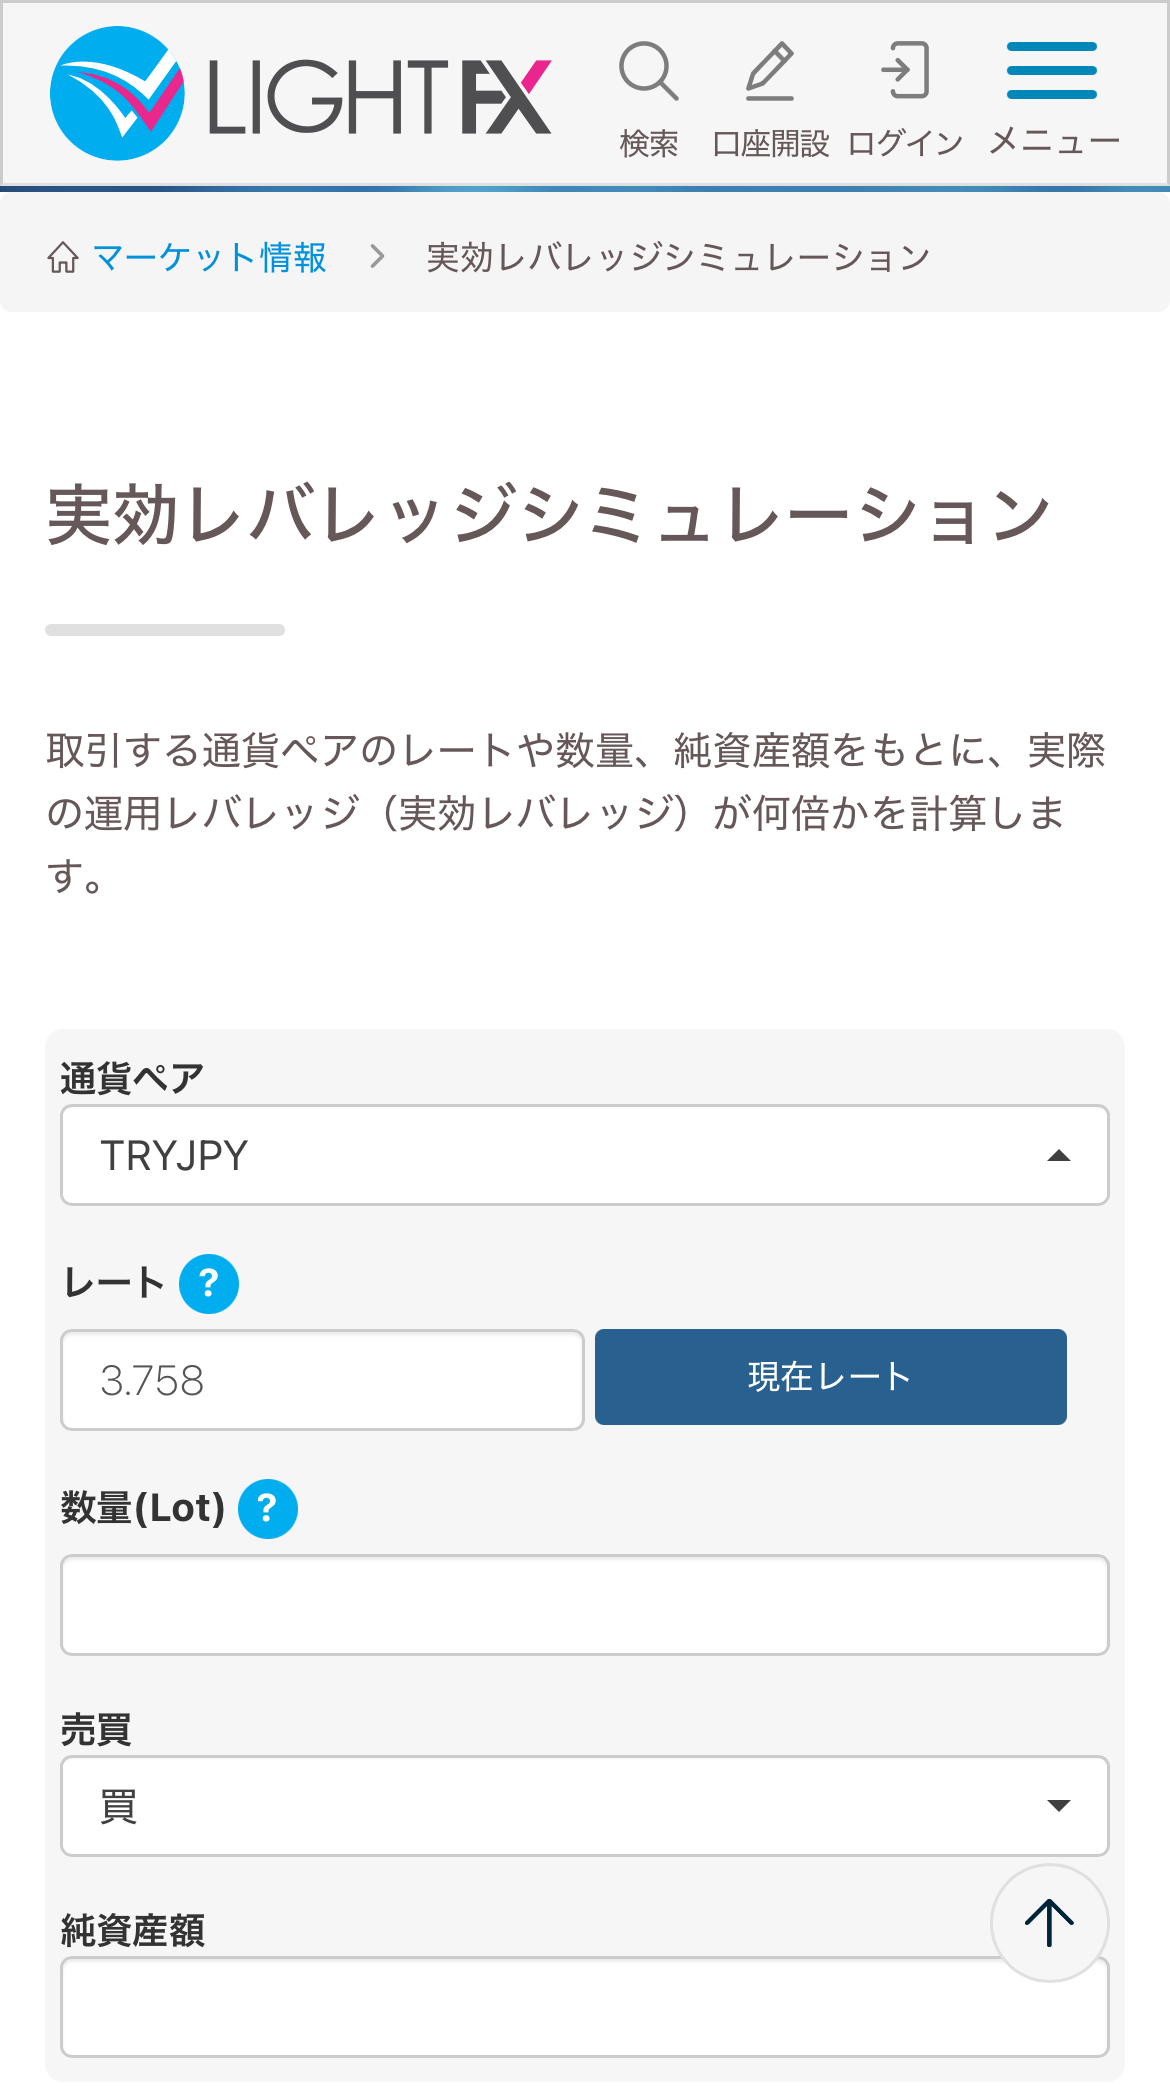Open the 通貨ペア TRYJPY dropdown
The height and width of the screenshot is (2086, 1170).
[585, 1155]
